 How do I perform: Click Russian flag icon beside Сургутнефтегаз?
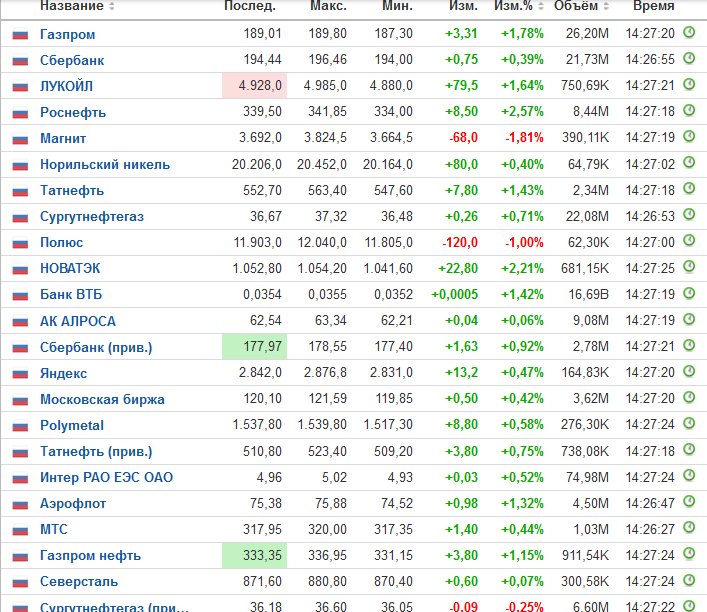(20, 217)
